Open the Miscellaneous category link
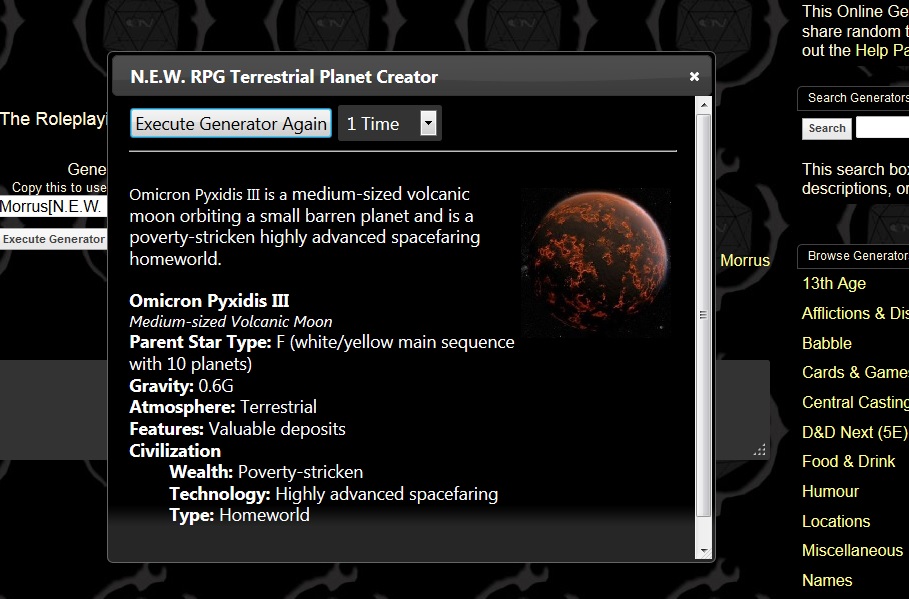Screen dimensions: 909x599 click(852, 550)
